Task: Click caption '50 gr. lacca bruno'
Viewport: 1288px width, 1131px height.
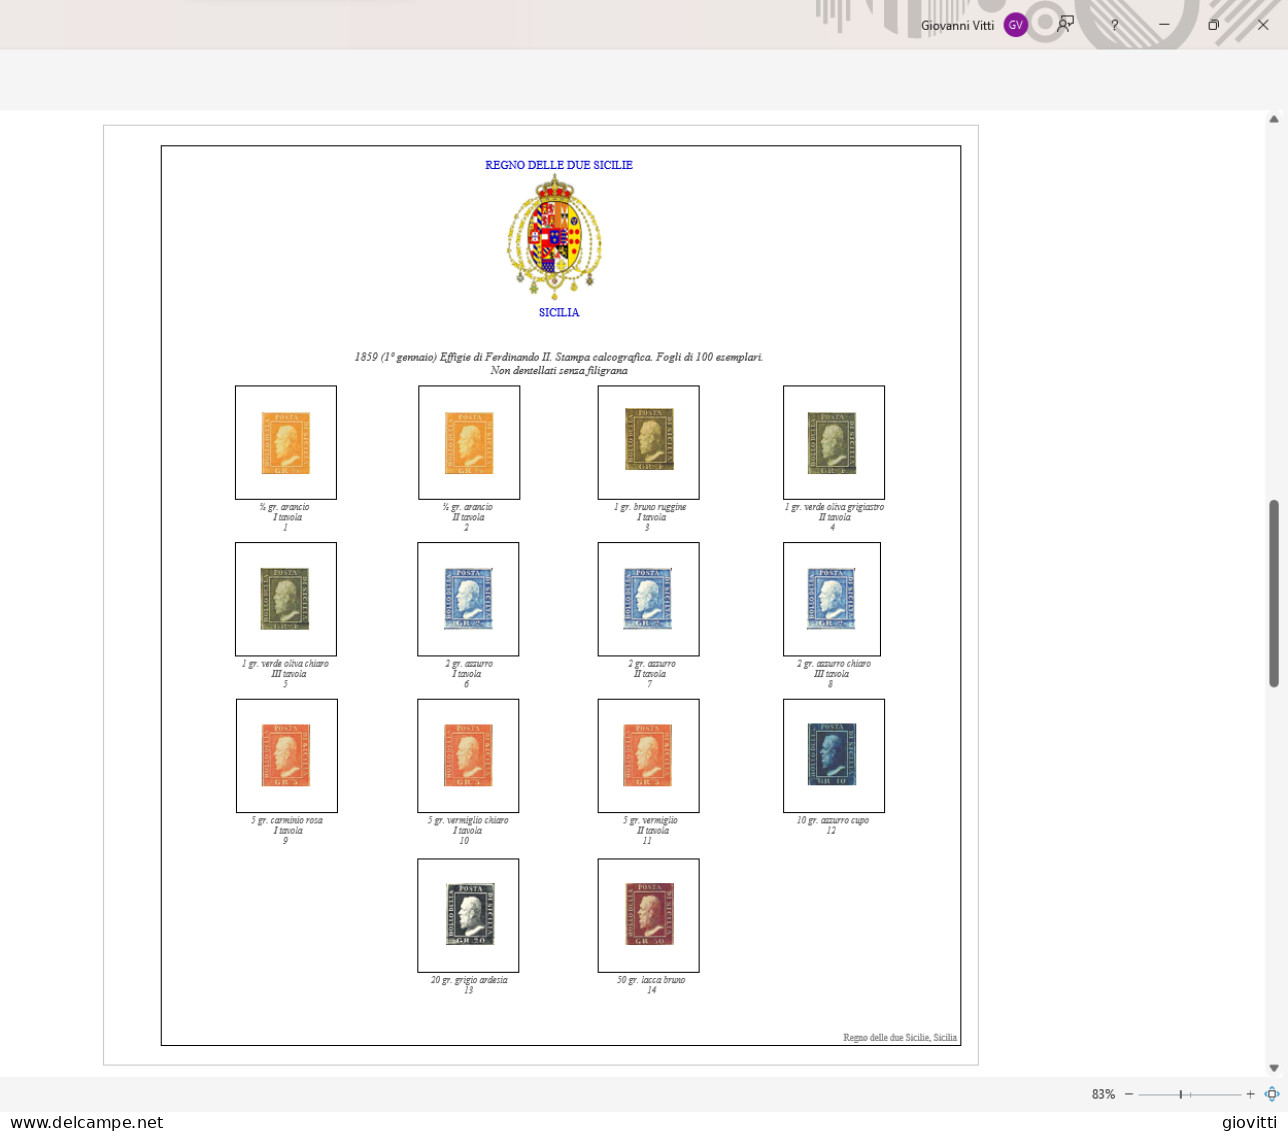Action: coord(651,980)
